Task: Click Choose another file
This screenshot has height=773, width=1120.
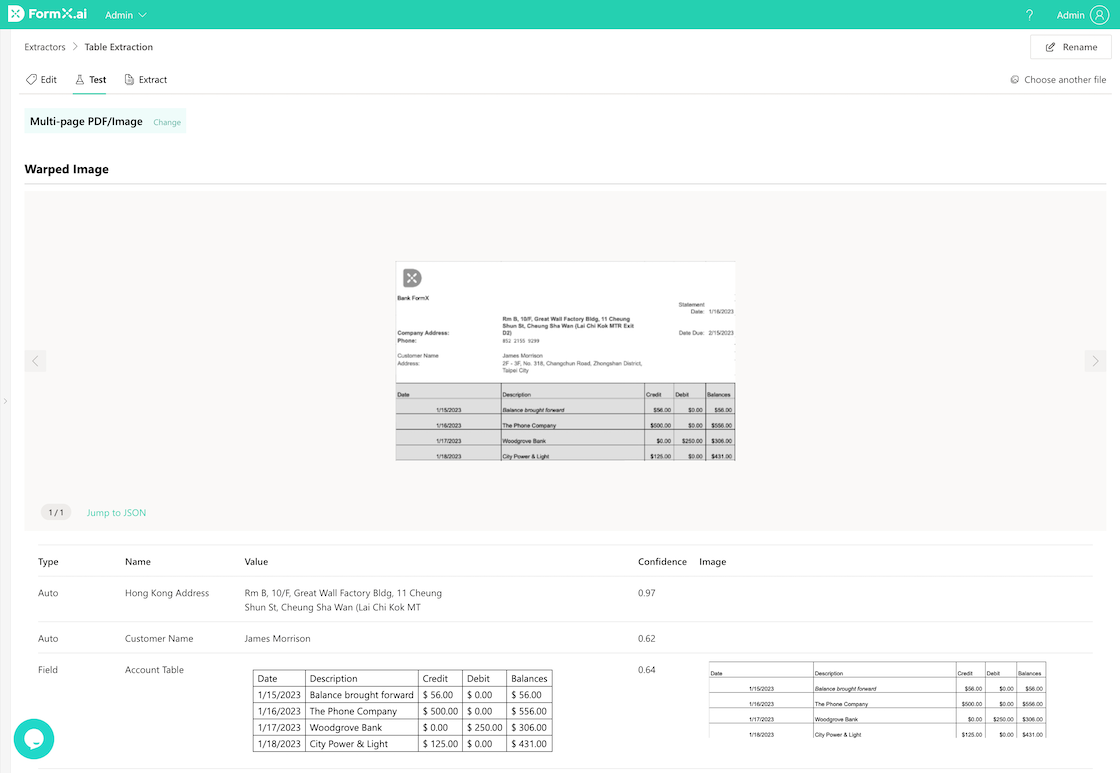Action: 1058,80
